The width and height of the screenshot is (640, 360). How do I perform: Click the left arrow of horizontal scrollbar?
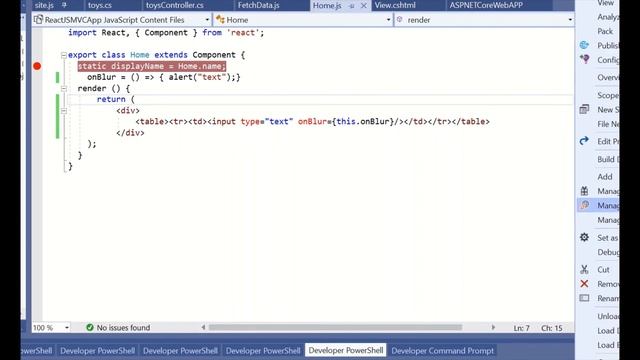(203, 327)
